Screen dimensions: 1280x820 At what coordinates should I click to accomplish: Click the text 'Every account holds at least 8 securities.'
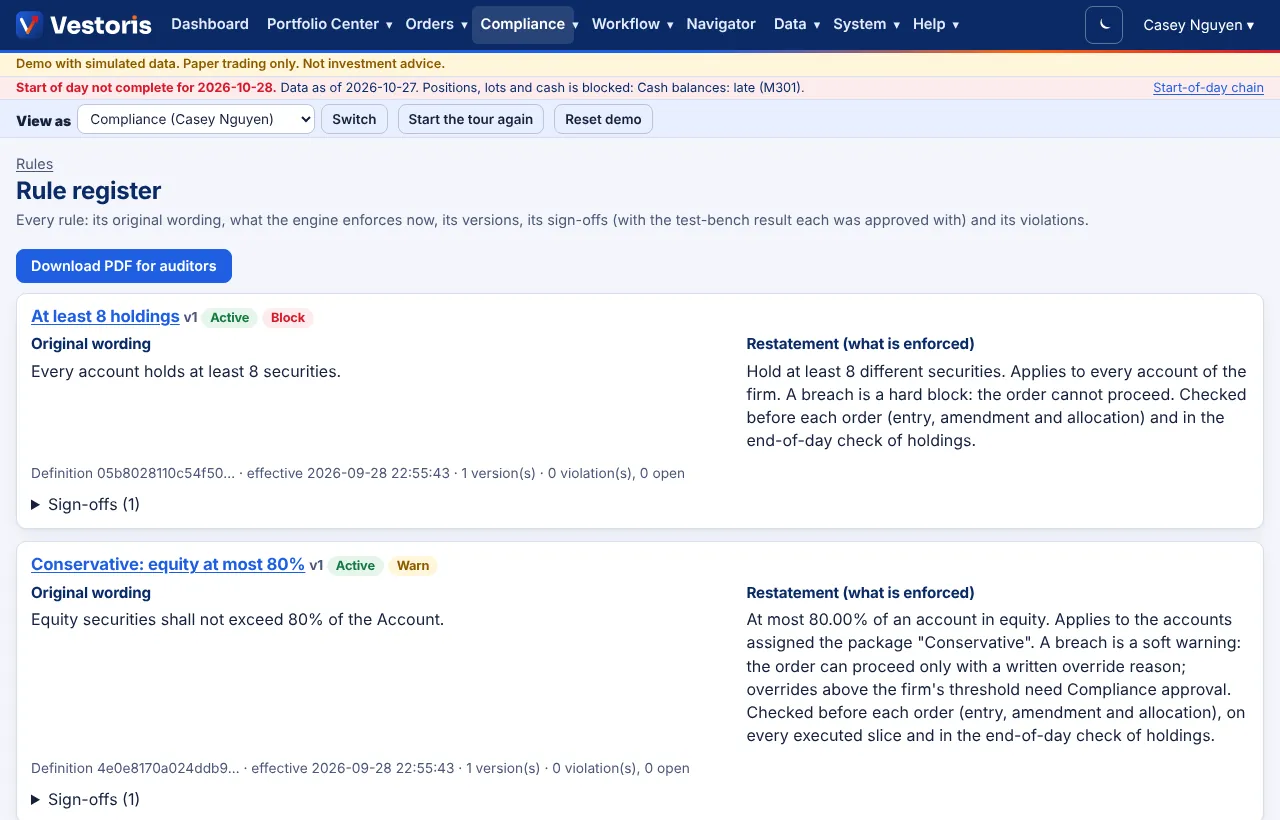coord(186,372)
